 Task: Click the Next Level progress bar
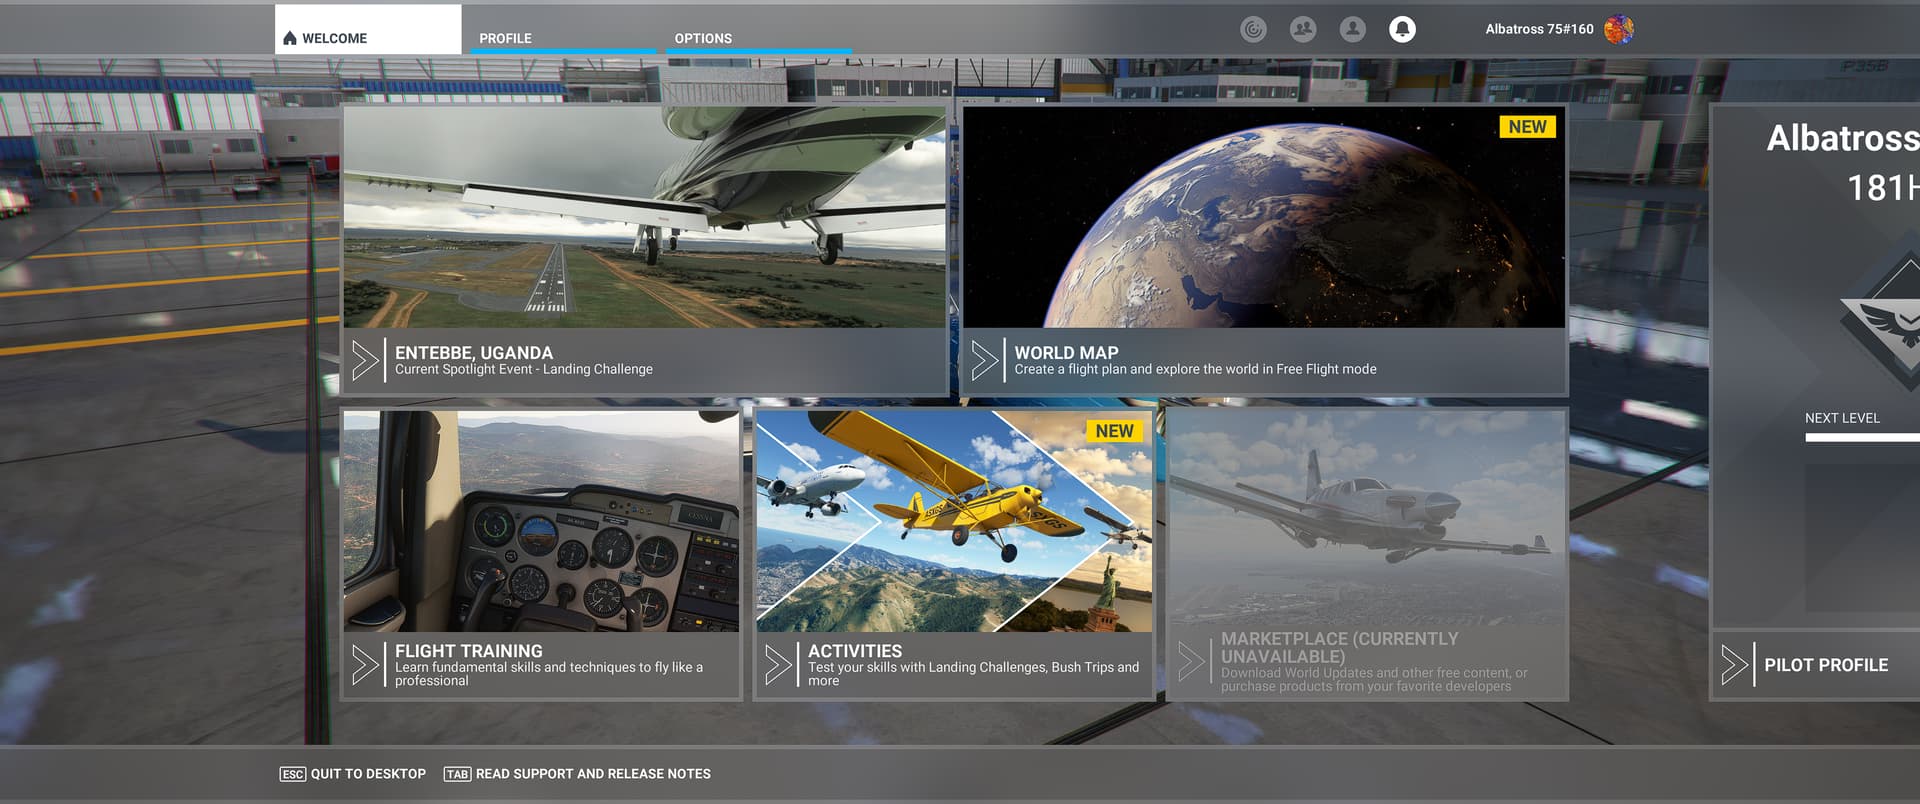[x=1862, y=437]
